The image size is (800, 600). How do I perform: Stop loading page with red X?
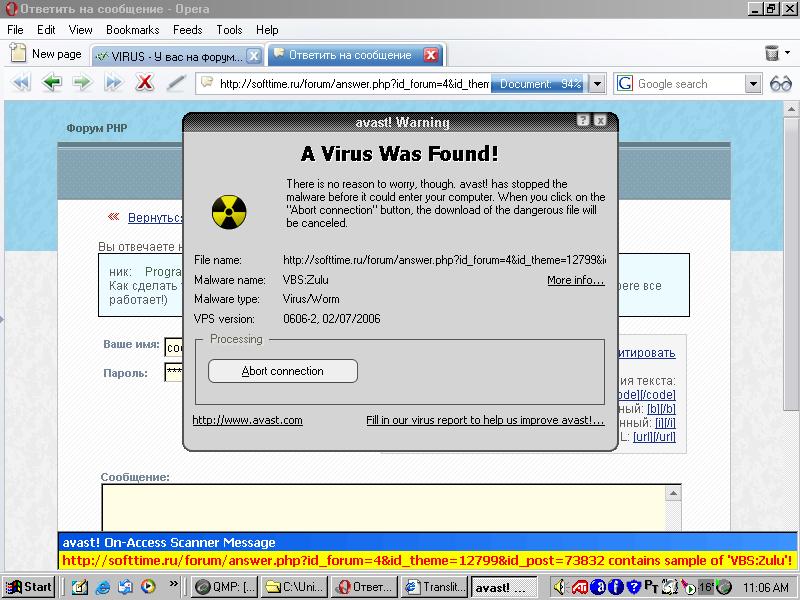[145, 82]
